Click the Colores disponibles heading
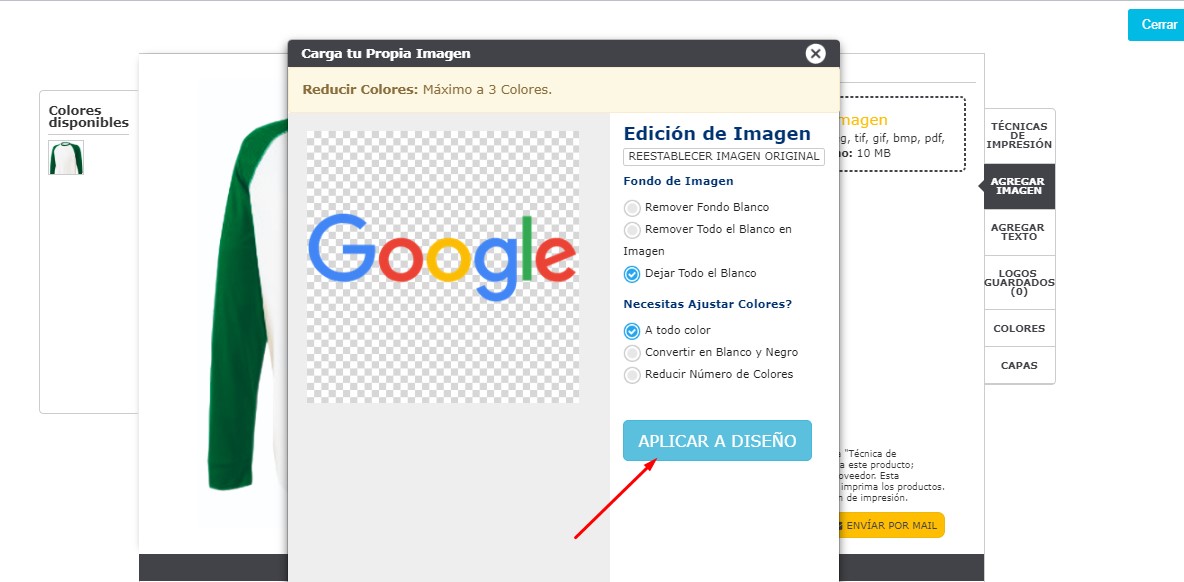This screenshot has width=1184, height=582. point(88,117)
